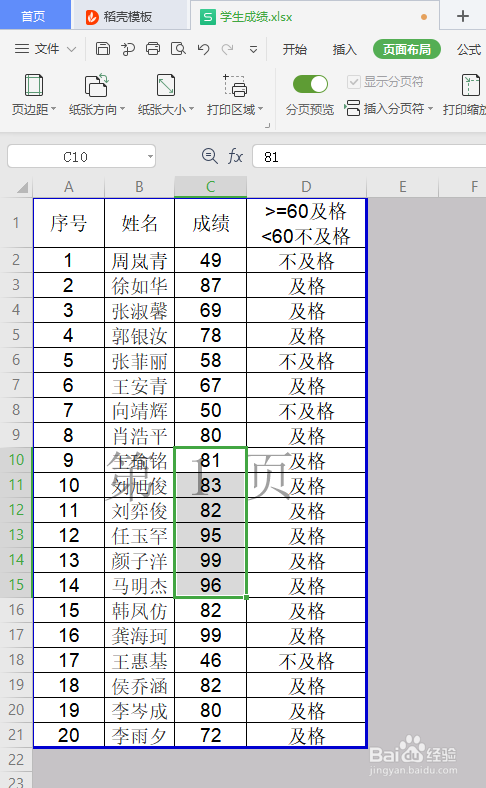The height and width of the screenshot is (788, 486).
Task: Click the export icon beside save
Action: pos(128,49)
